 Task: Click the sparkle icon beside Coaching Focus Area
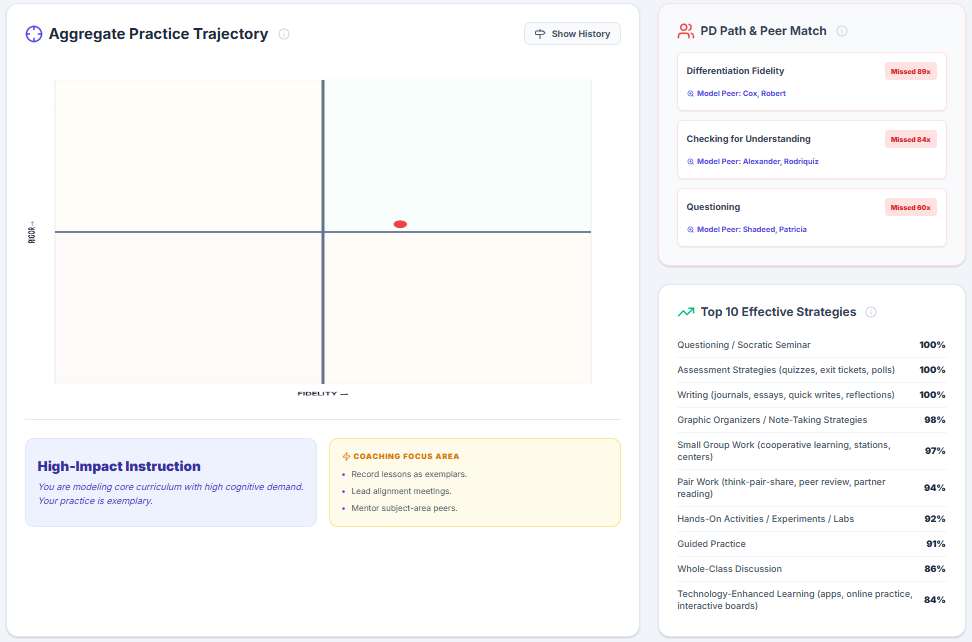pos(346,456)
